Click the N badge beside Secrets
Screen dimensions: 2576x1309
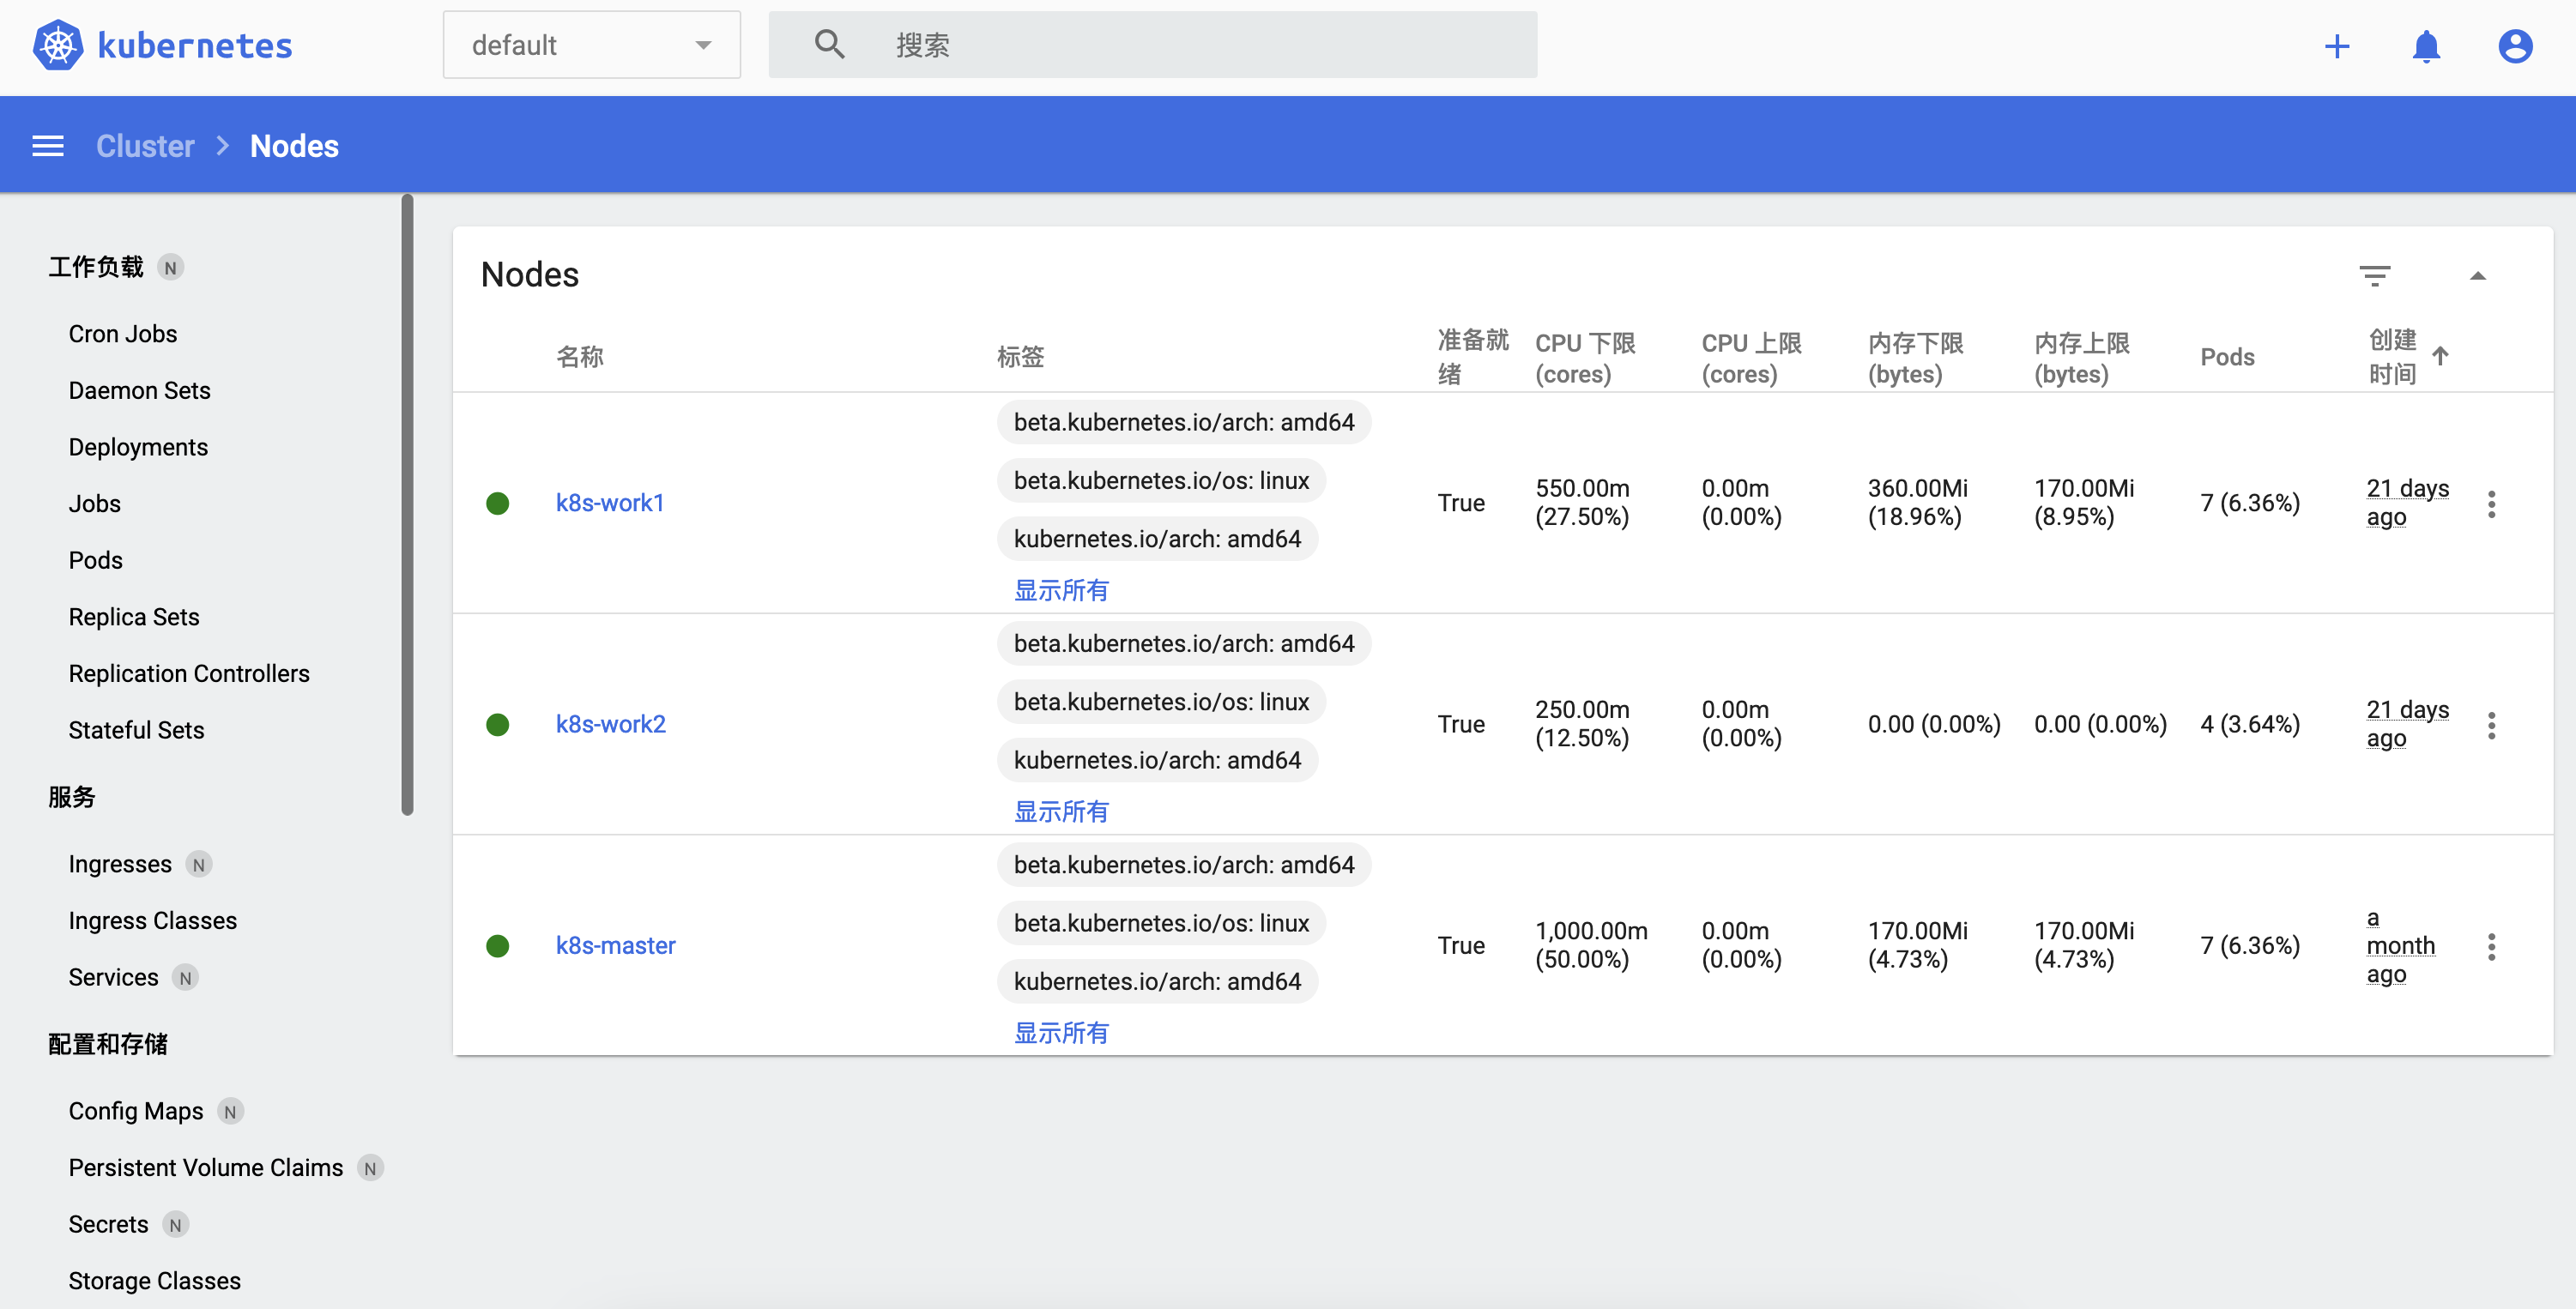[x=175, y=1224]
